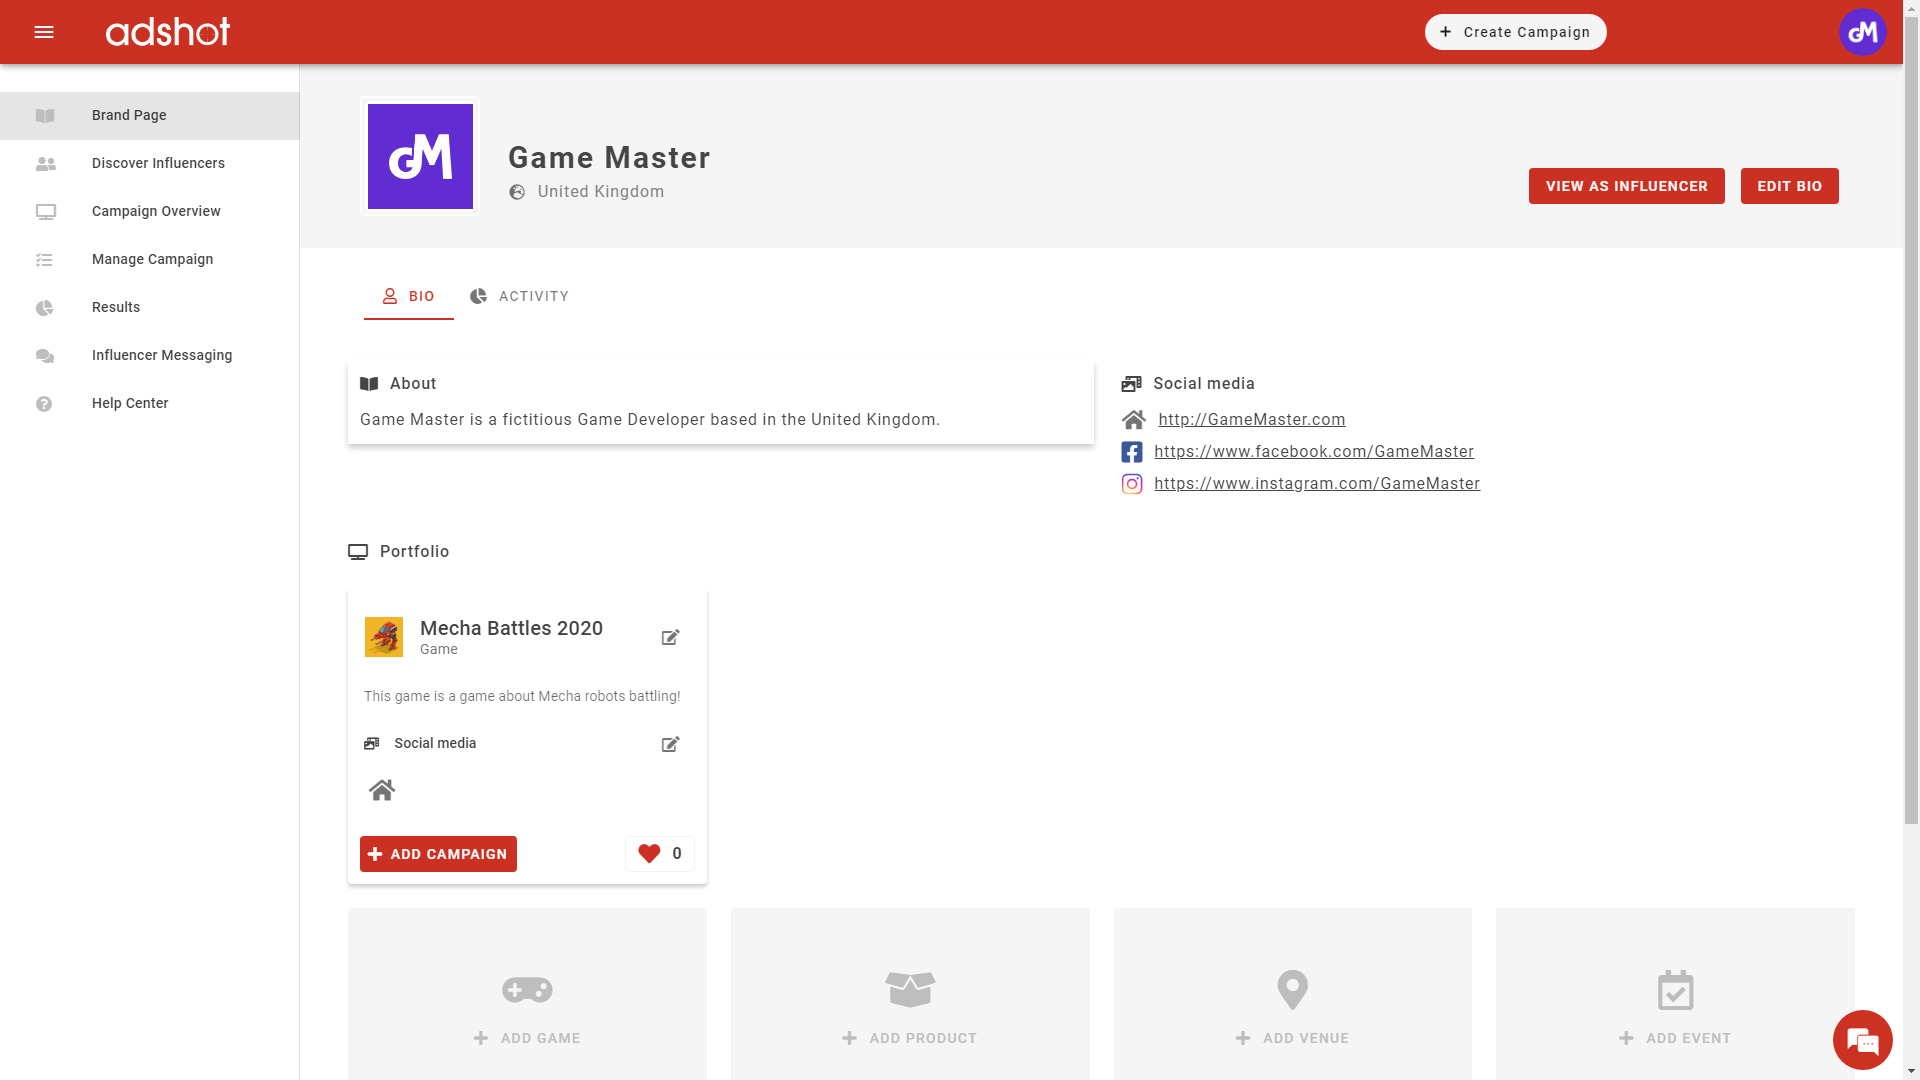Click the open box icon in Add Product card
This screenshot has width=1920, height=1080.
click(x=910, y=989)
